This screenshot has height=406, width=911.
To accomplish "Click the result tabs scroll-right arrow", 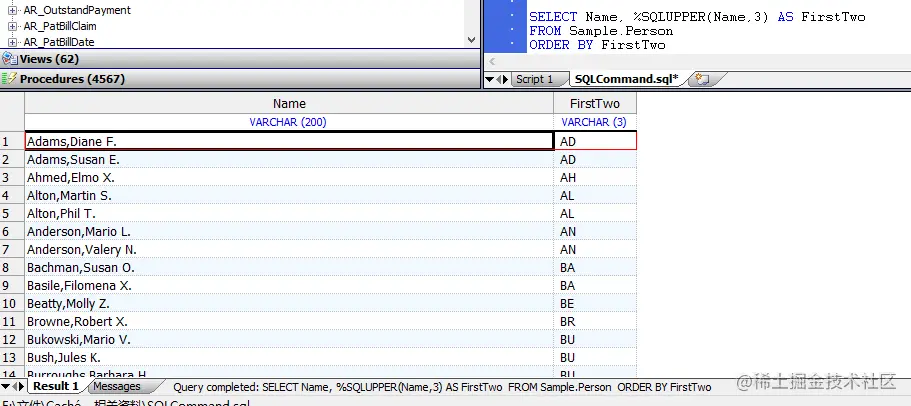I will click(x=21, y=386).
